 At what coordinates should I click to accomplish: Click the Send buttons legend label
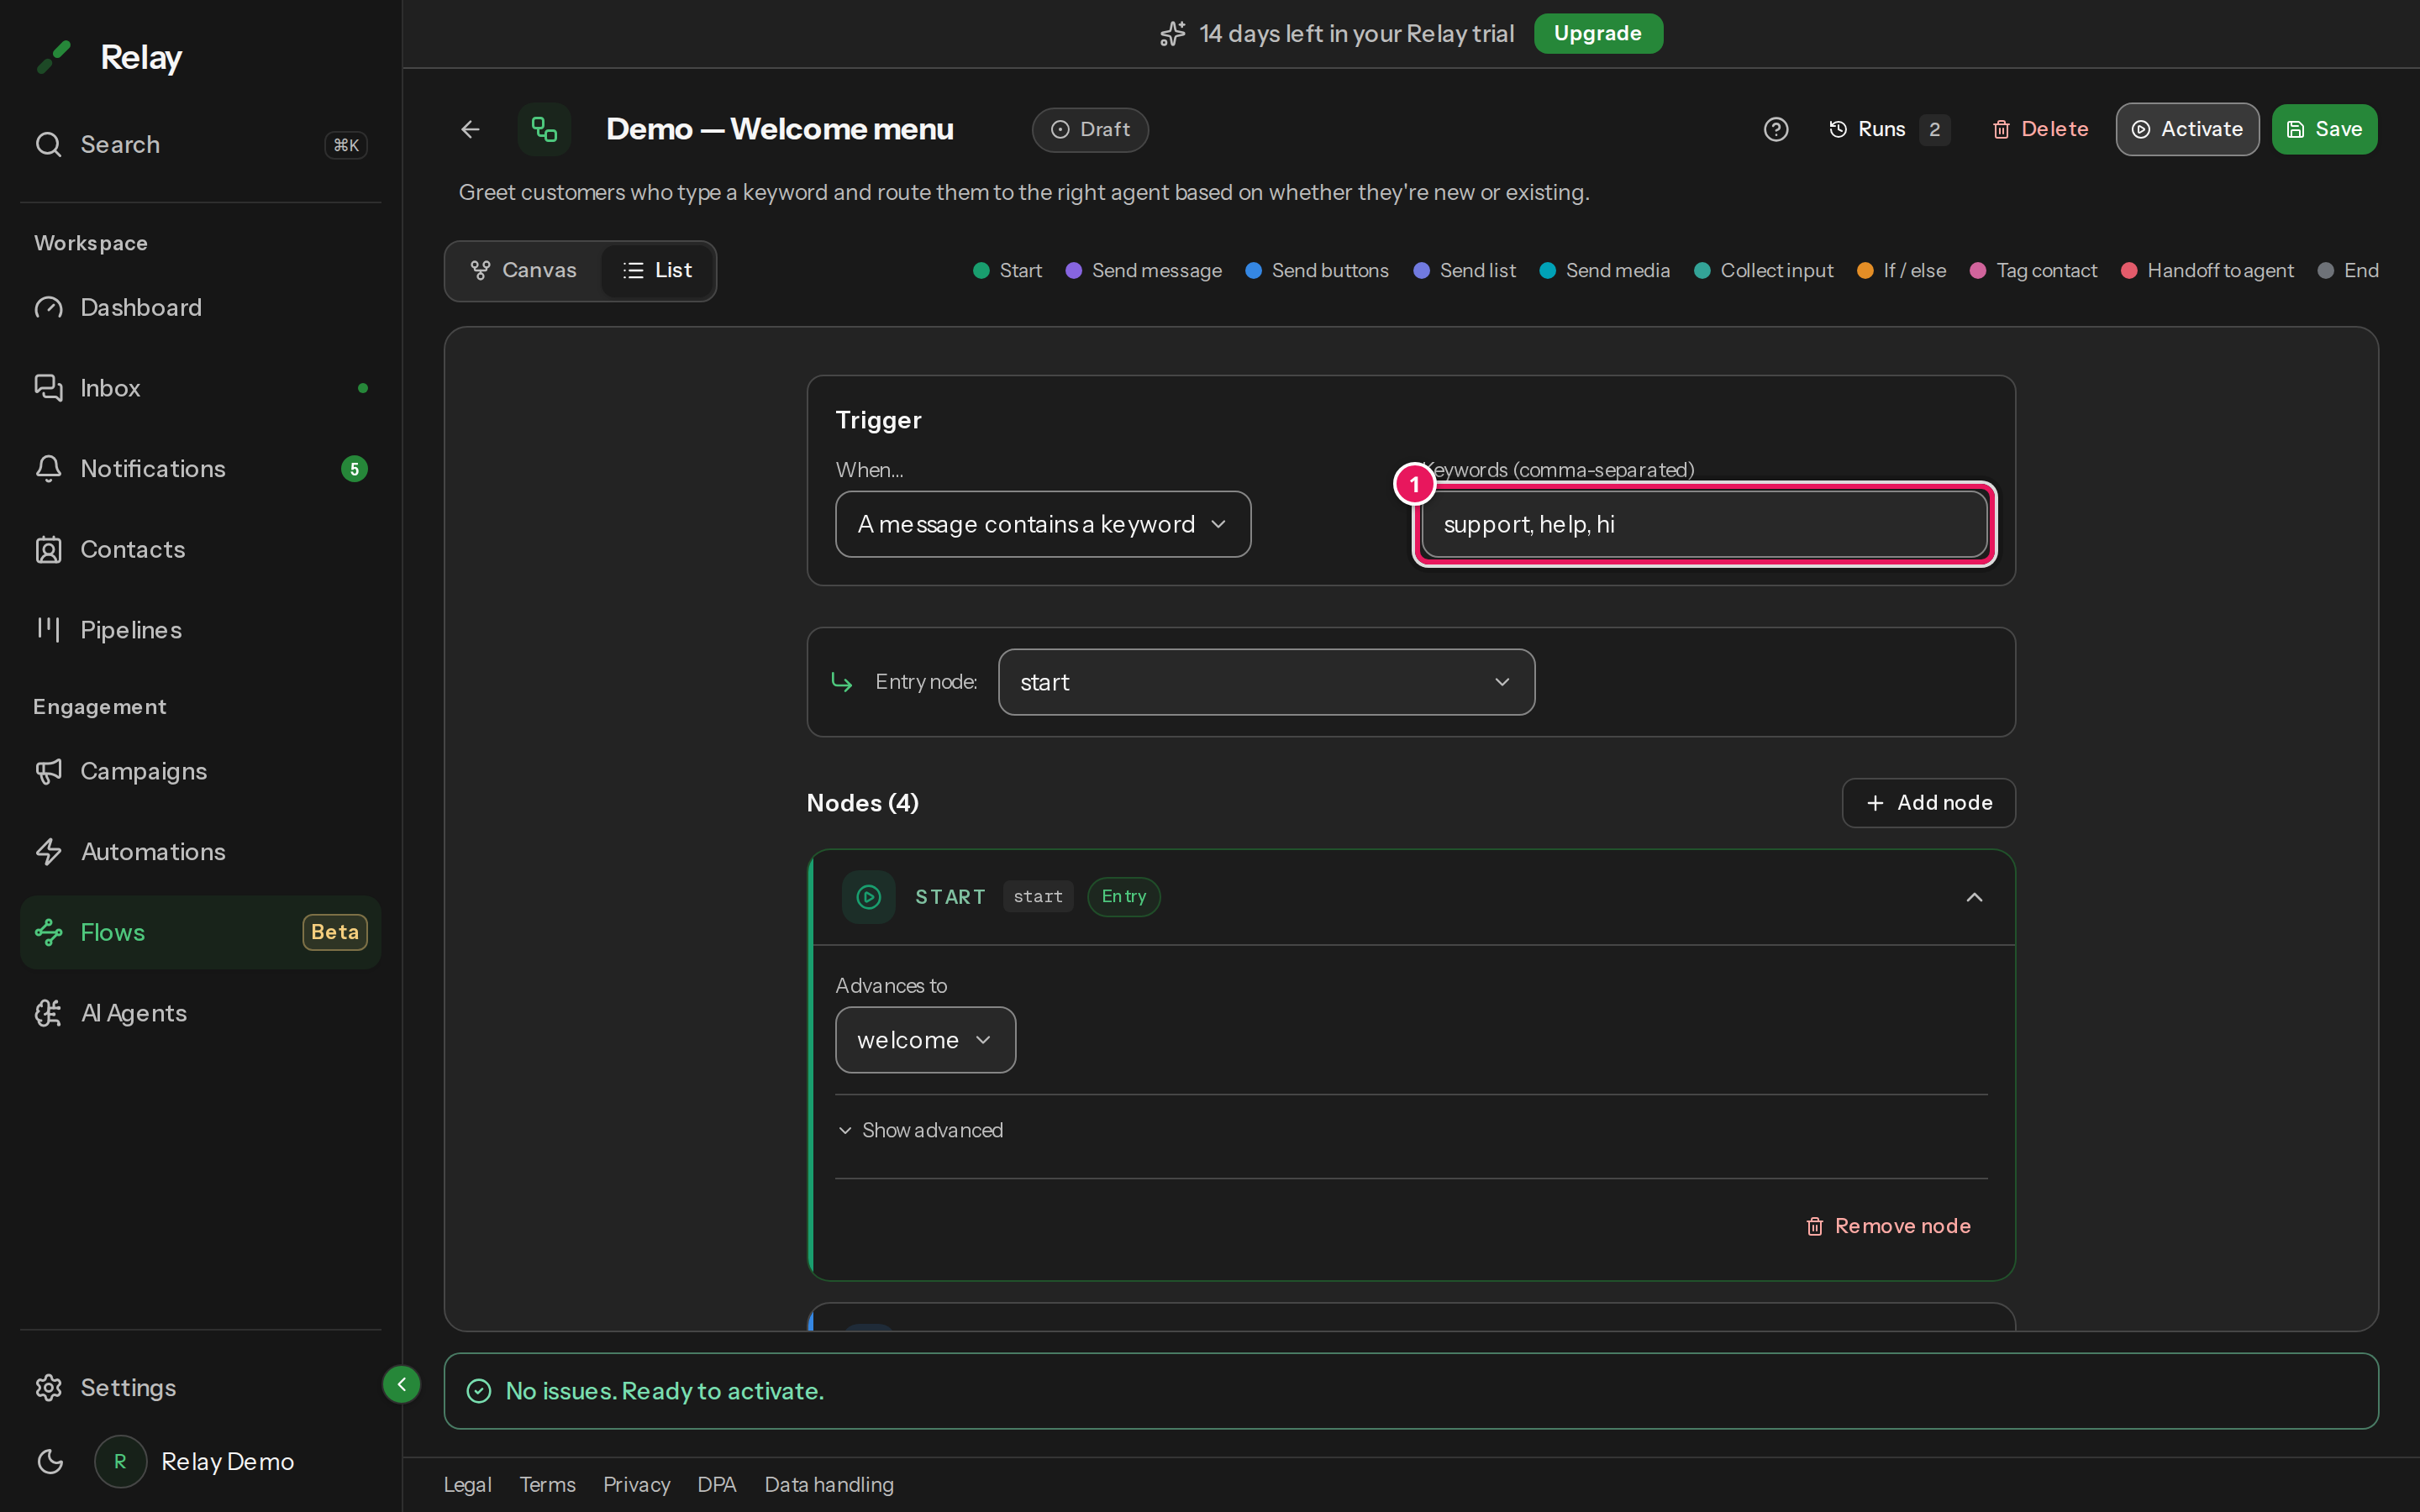point(1329,270)
